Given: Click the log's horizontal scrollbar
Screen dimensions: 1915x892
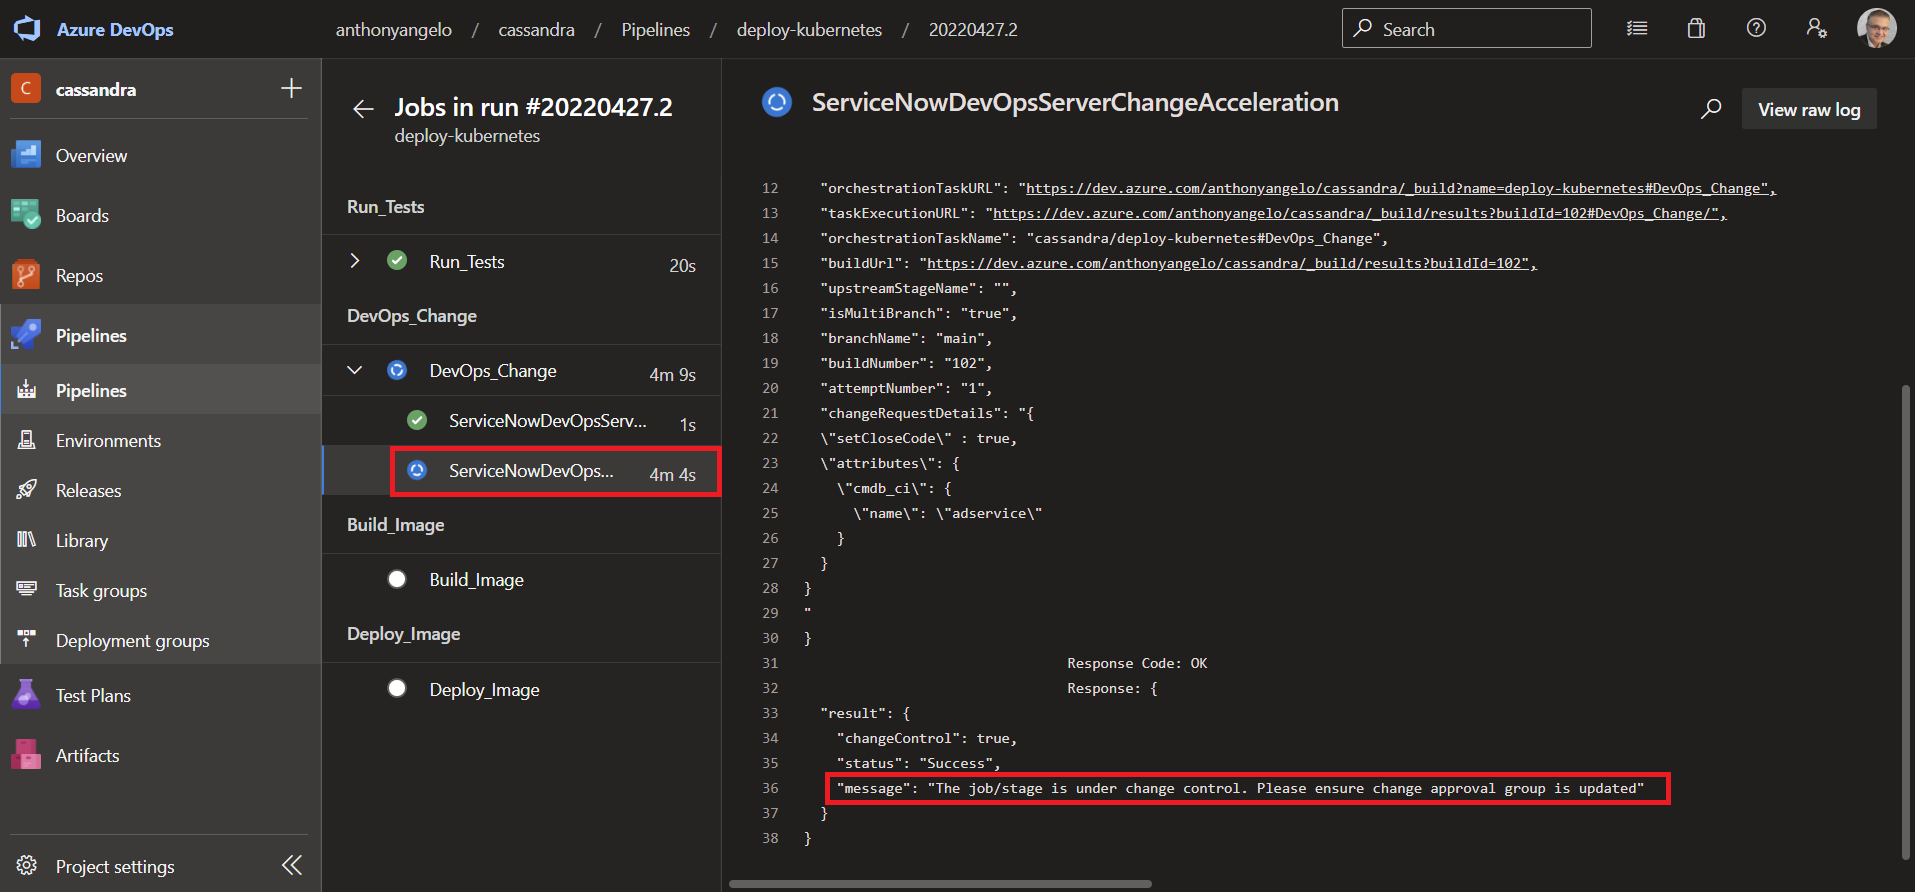Looking at the screenshot, I should [x=940, y=884].
